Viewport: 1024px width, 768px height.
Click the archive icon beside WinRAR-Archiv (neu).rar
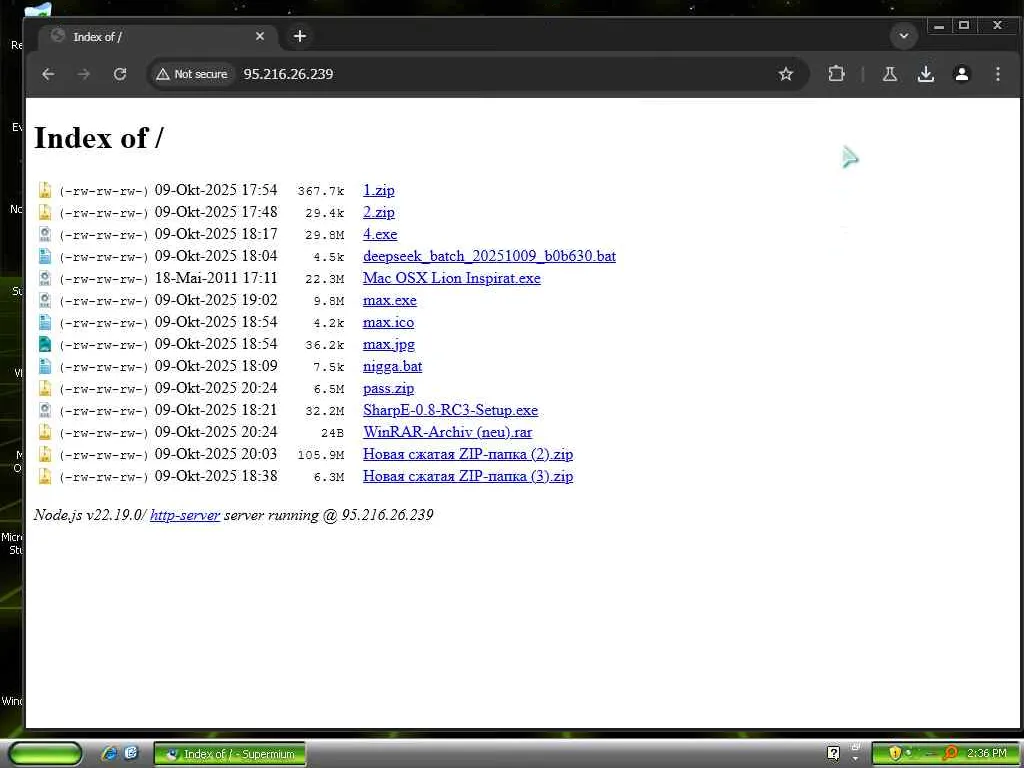[44, 432]
